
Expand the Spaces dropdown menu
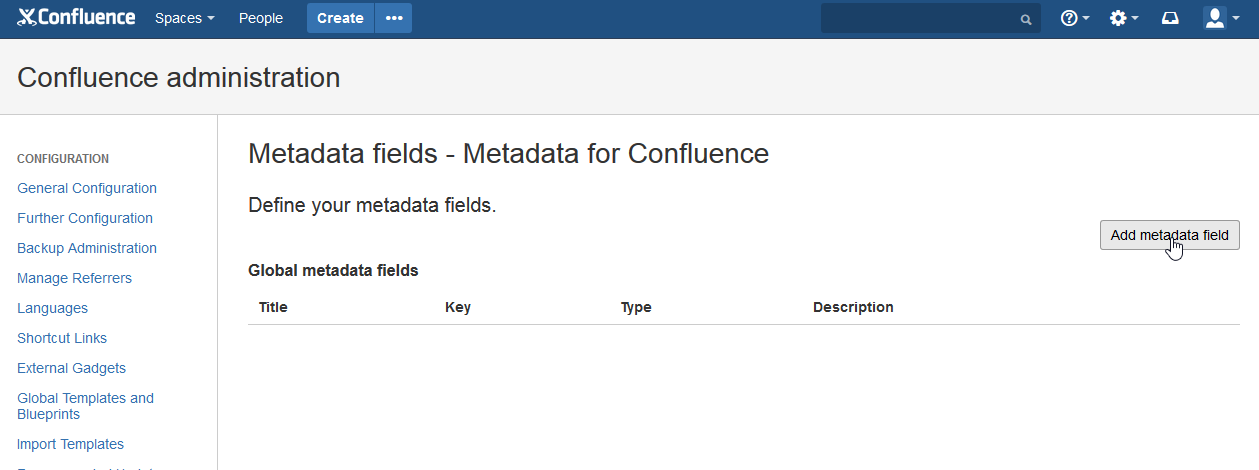pos(184,18)
